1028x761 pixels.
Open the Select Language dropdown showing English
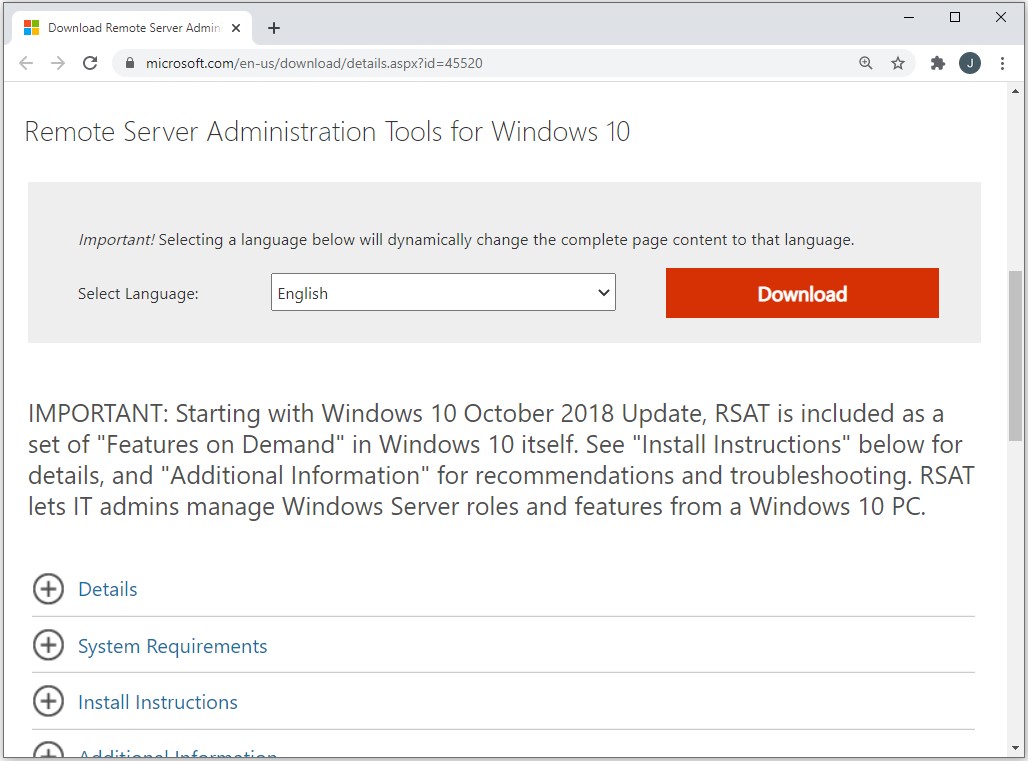pyautogui.click(x=443, y=292)
